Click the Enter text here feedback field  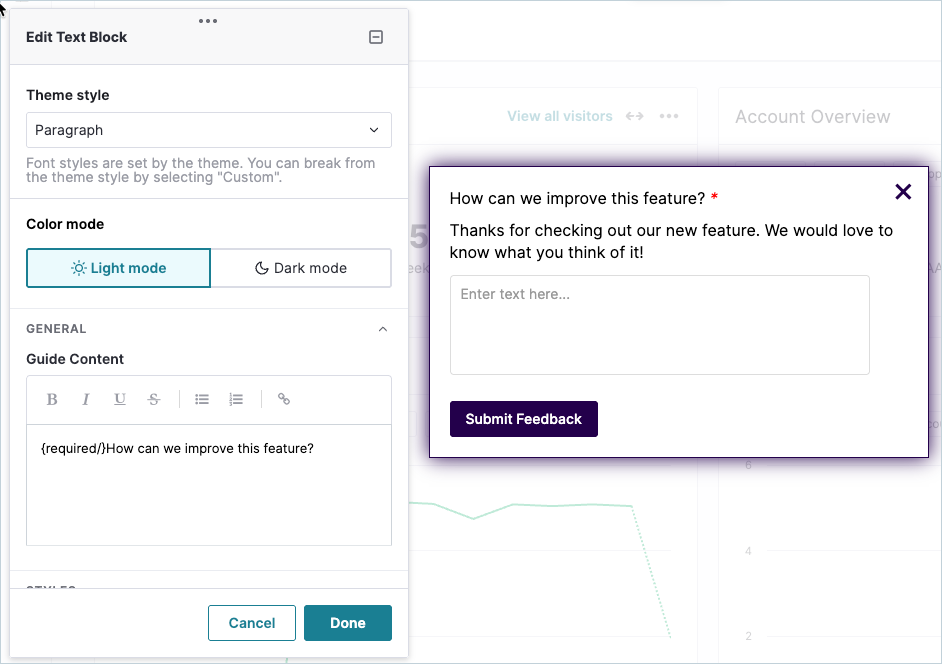[660, 325]
